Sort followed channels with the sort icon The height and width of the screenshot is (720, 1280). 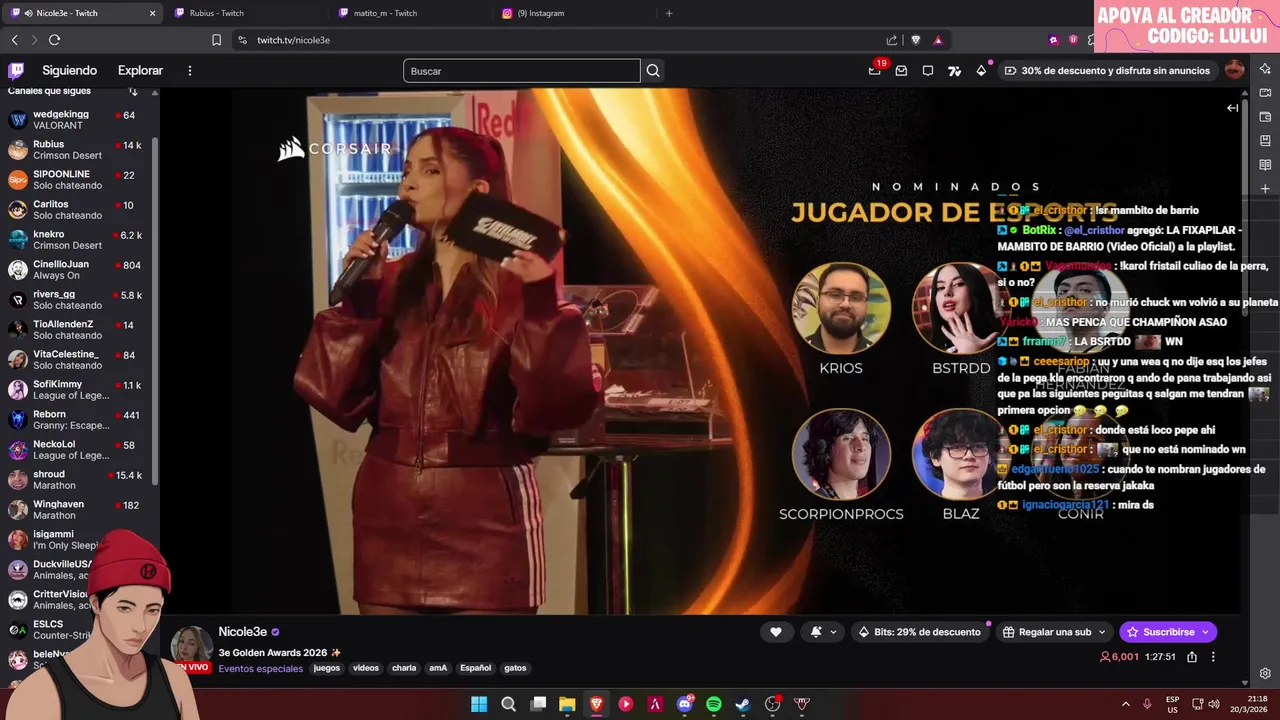pos(133,91)
